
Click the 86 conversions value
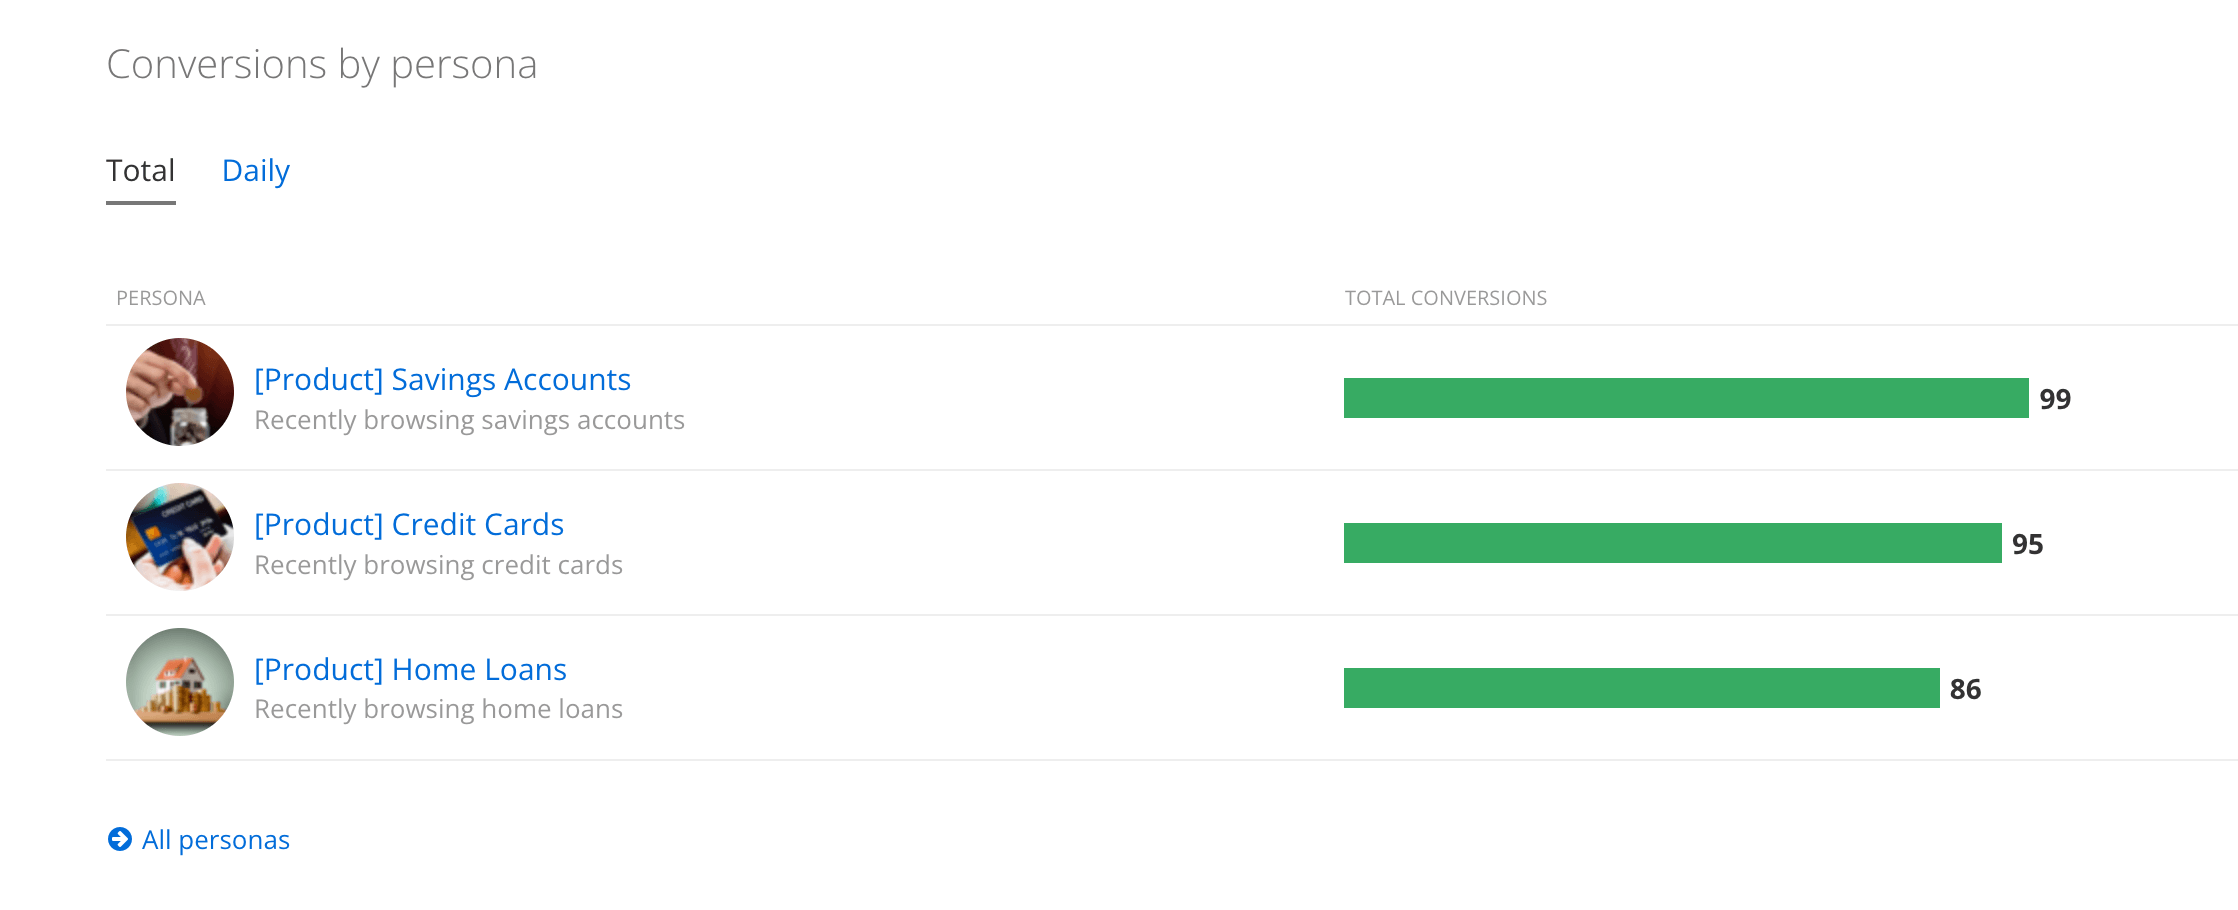click(x=1965, y=689)
